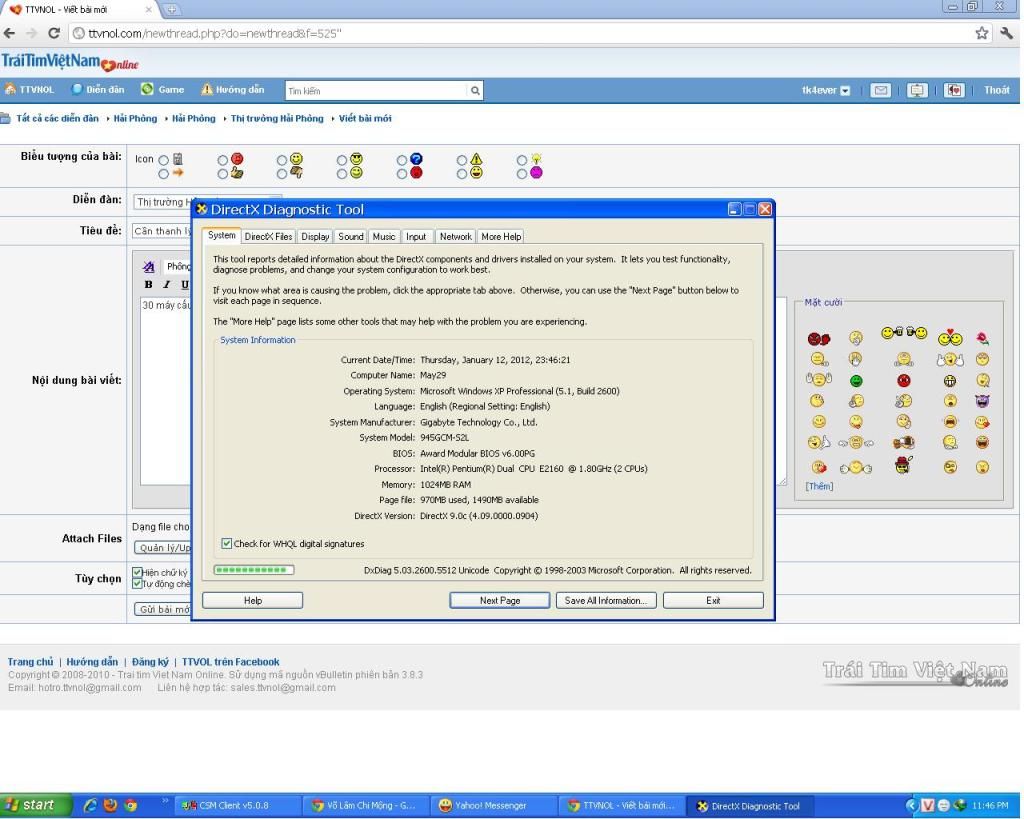
Task: Open the [Thêm] more smileys link
Action: pyautogui.click(x=819, y=486)
